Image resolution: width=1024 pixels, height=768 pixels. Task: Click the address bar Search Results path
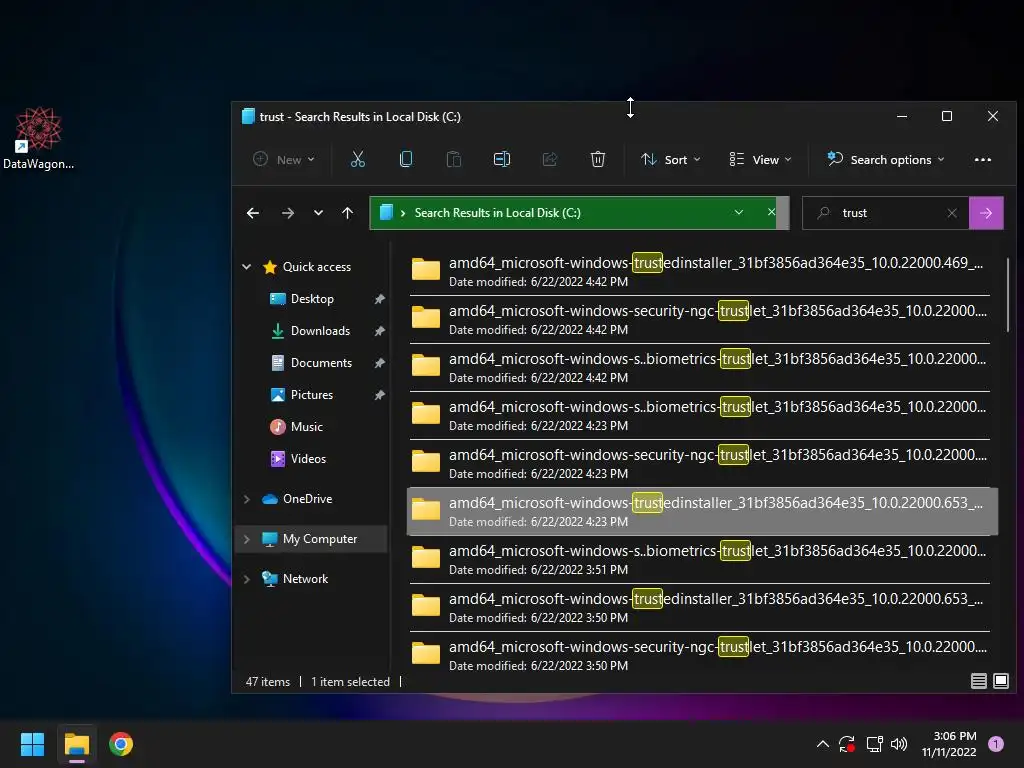pos(497,213)
